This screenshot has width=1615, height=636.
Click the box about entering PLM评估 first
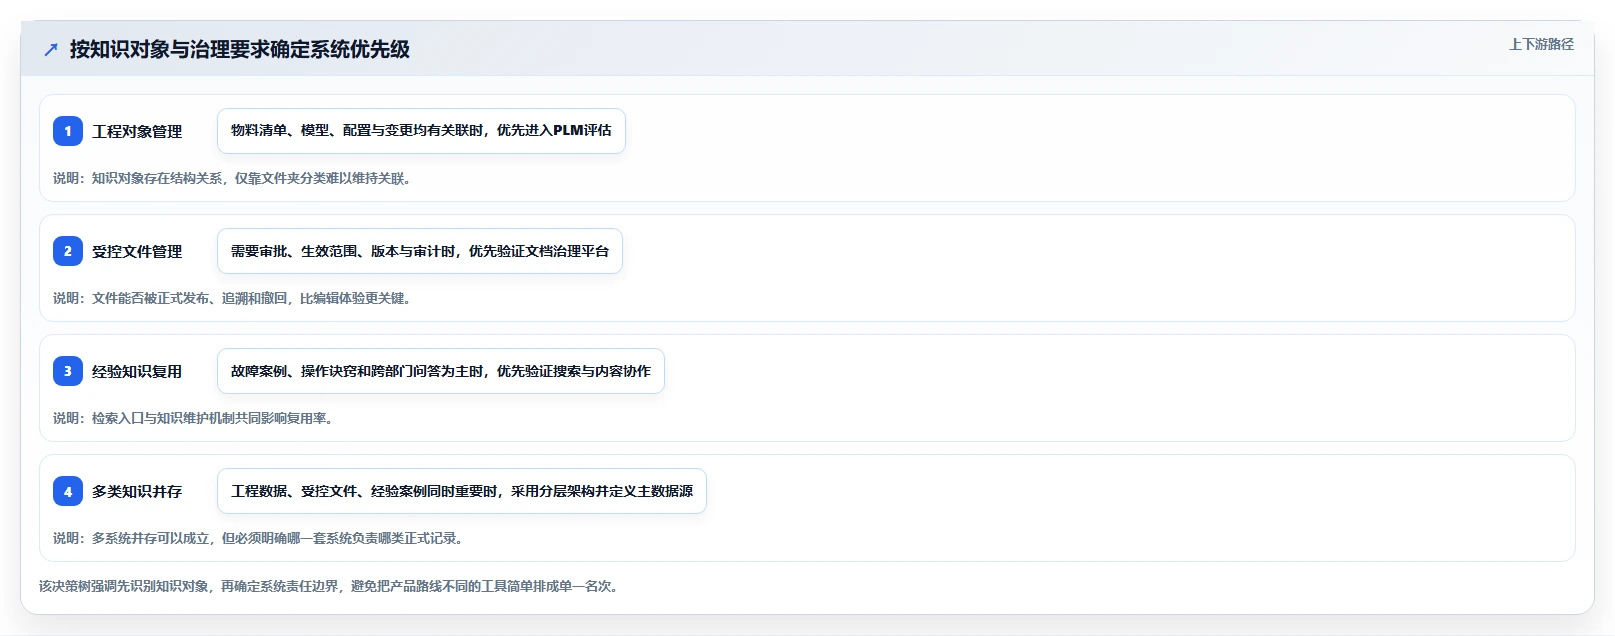pos(421,131)
